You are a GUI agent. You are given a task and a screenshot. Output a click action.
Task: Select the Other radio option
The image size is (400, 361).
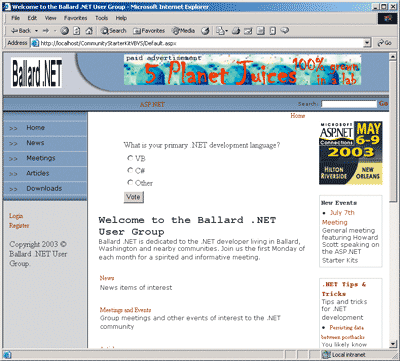tap(130, 182)
